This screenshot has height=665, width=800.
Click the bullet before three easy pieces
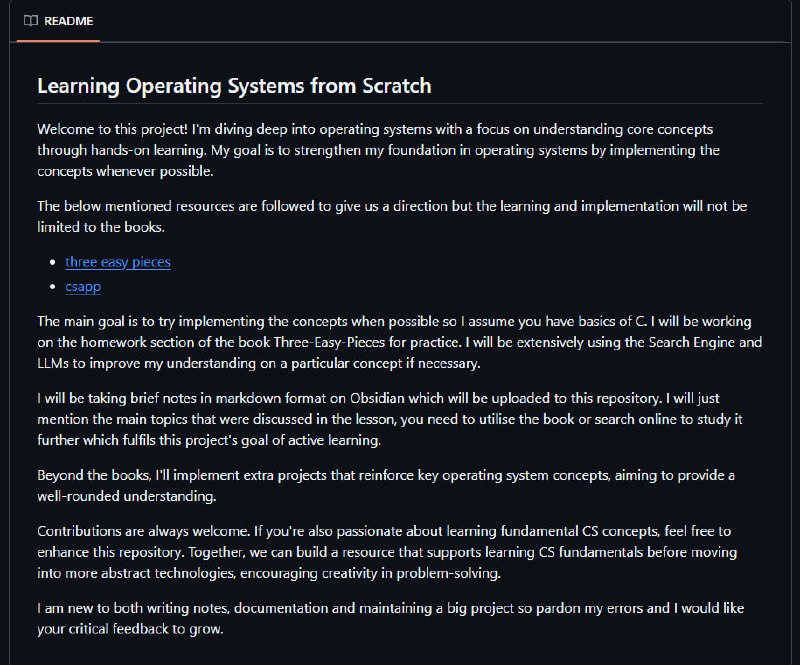(x=53, y=262)
